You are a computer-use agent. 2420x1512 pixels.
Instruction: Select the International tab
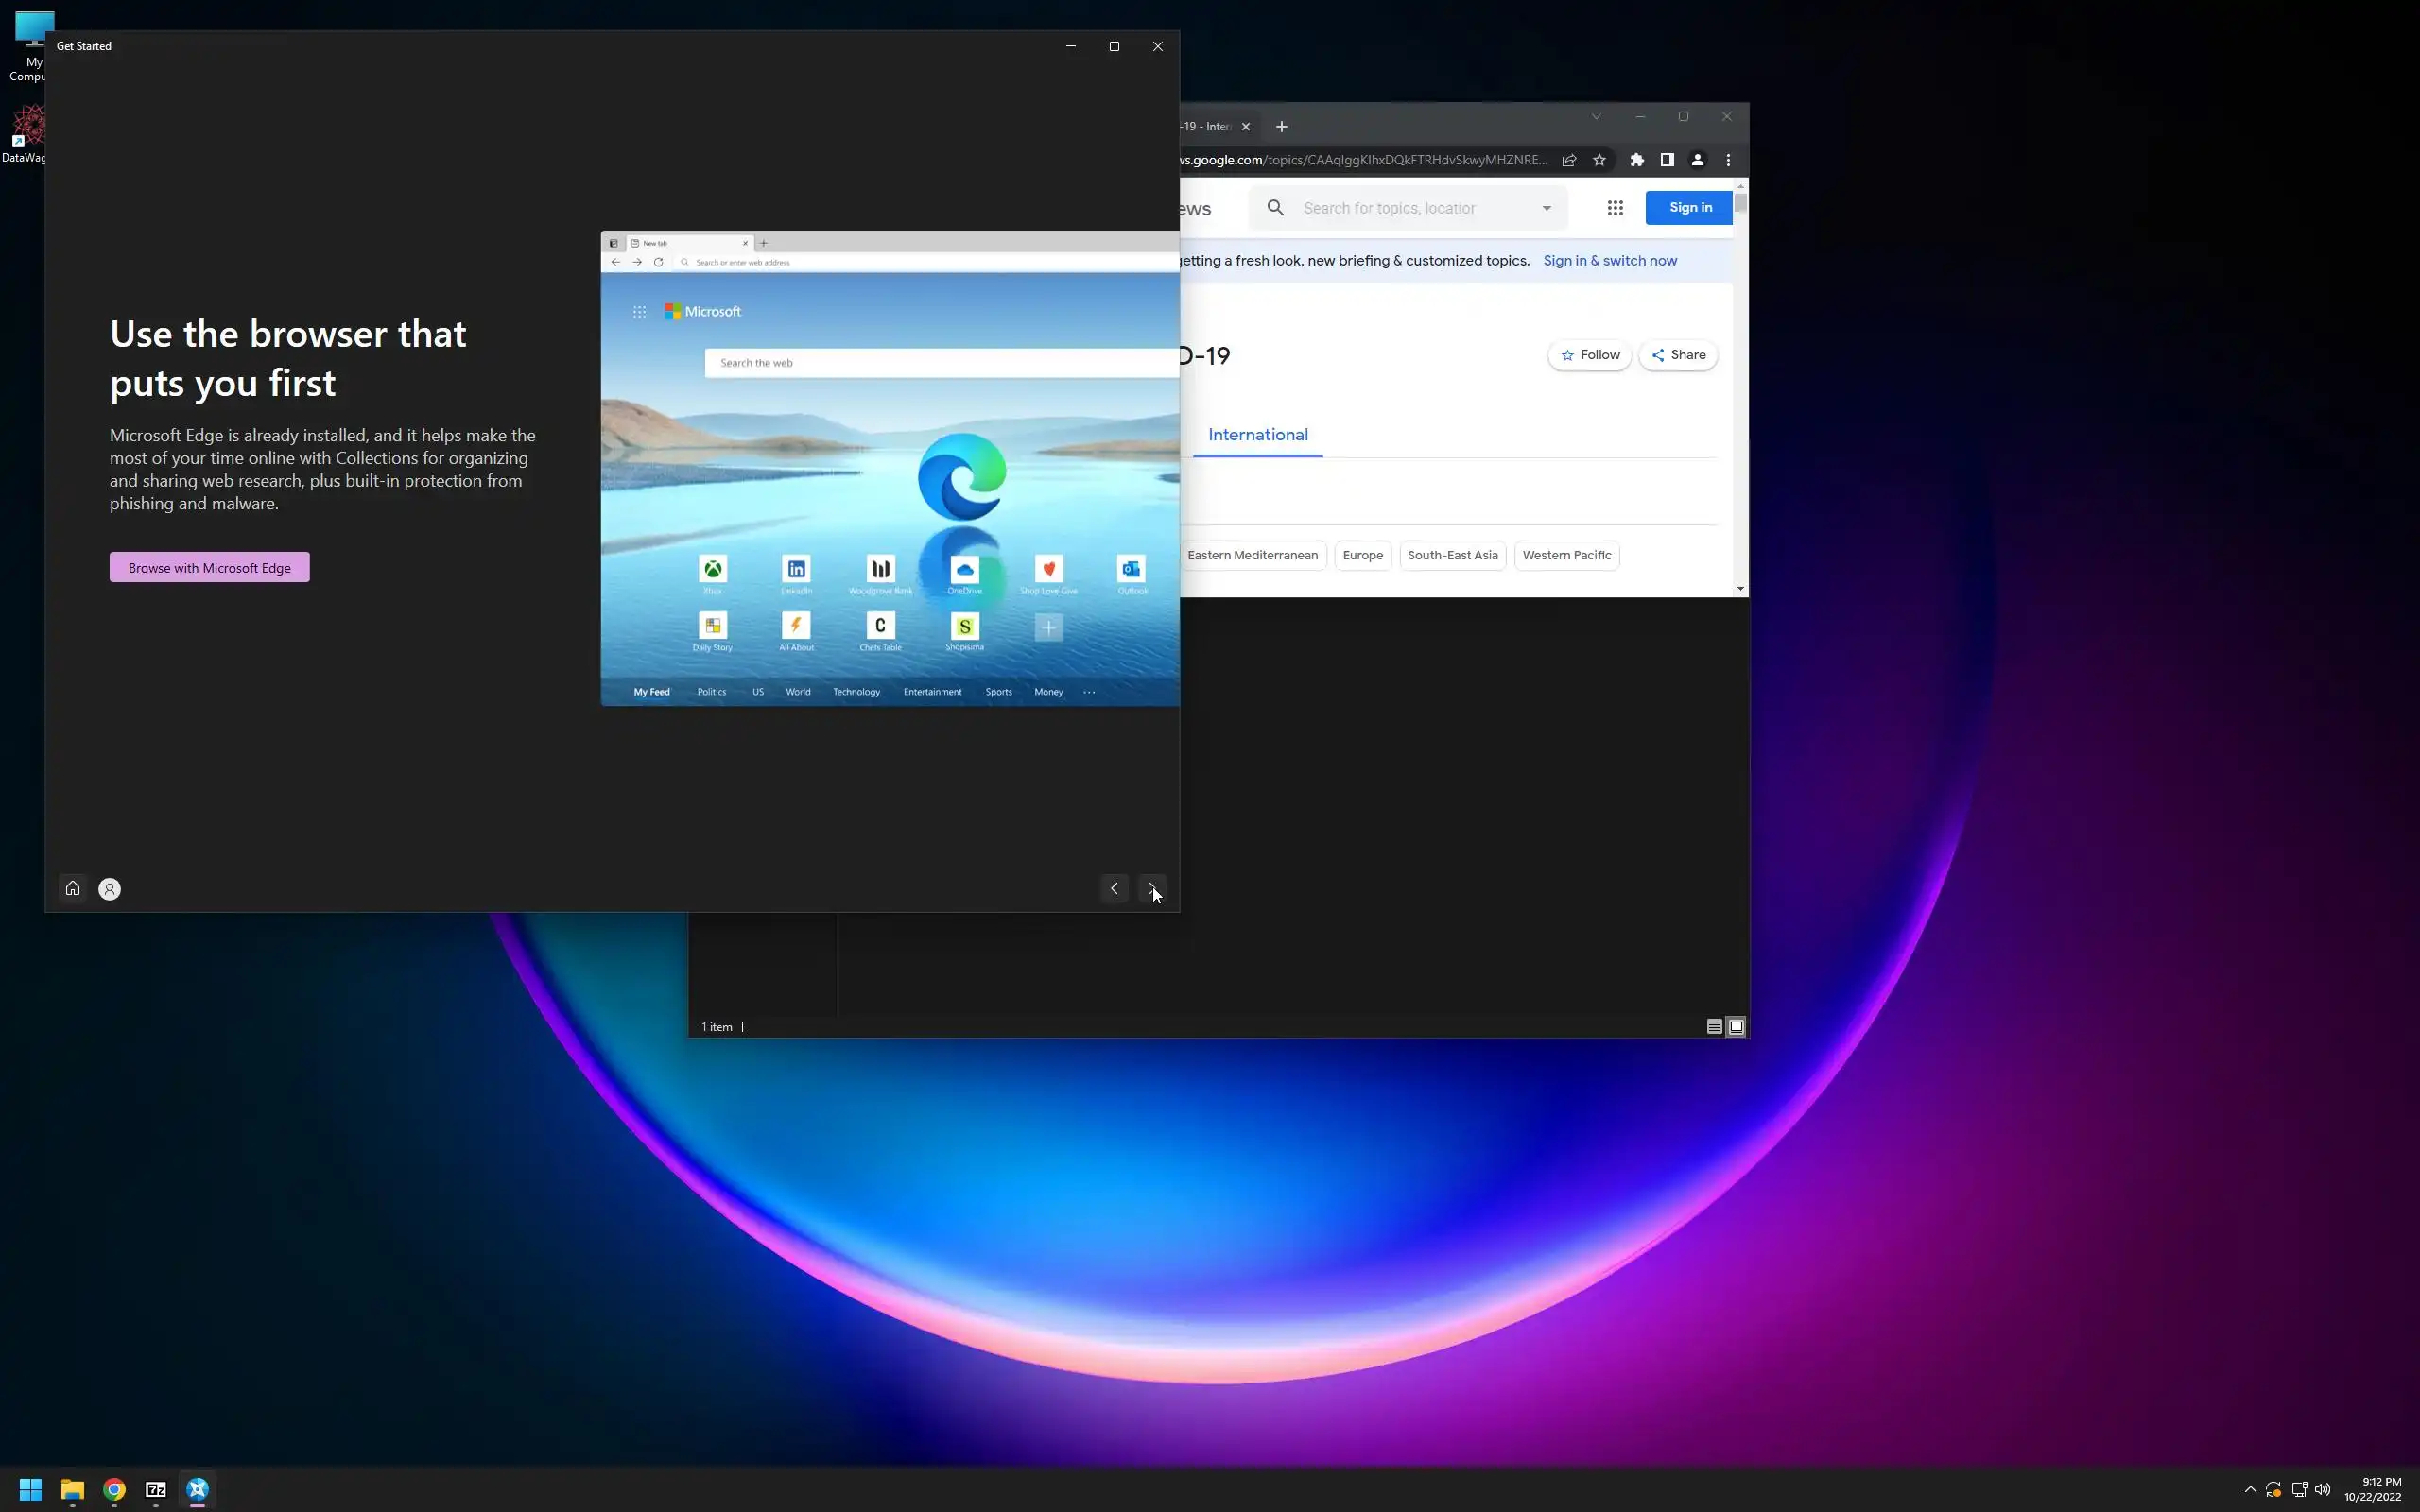[1257, 435]
